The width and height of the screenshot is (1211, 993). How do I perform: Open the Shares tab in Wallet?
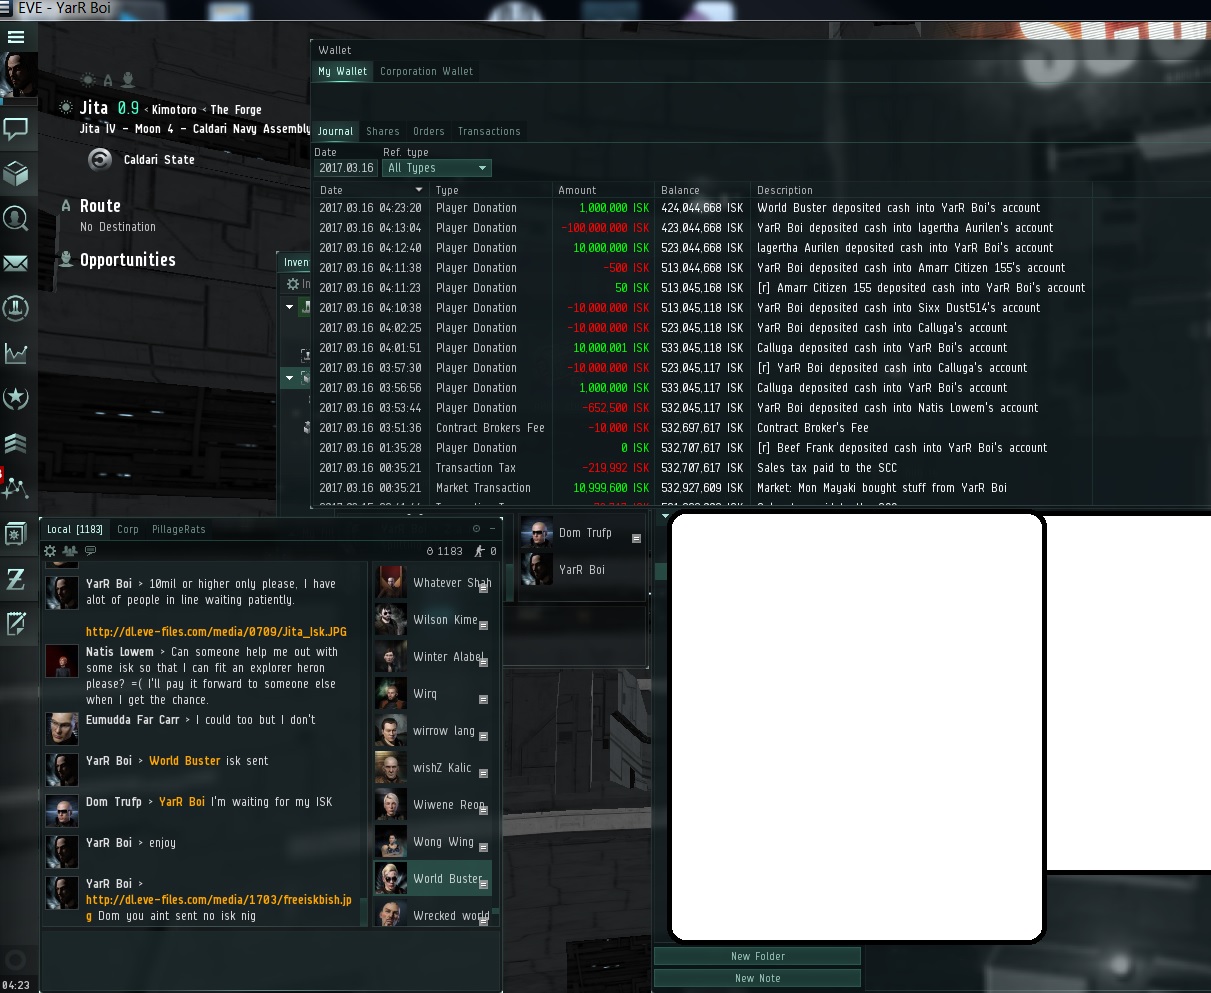(382, 131)
